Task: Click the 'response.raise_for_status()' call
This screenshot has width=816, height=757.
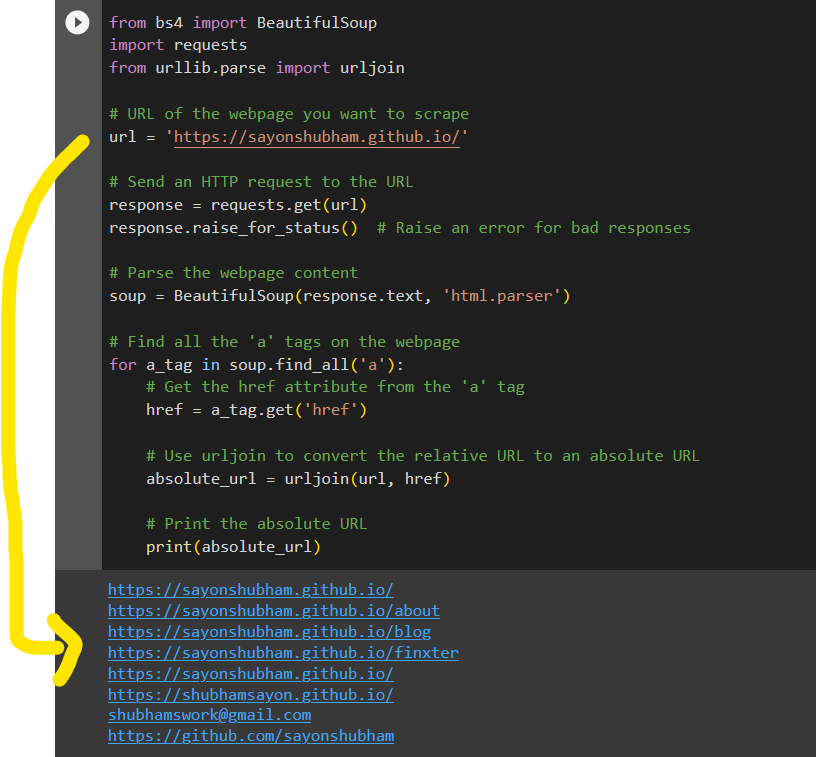Action: coord(233,228)
